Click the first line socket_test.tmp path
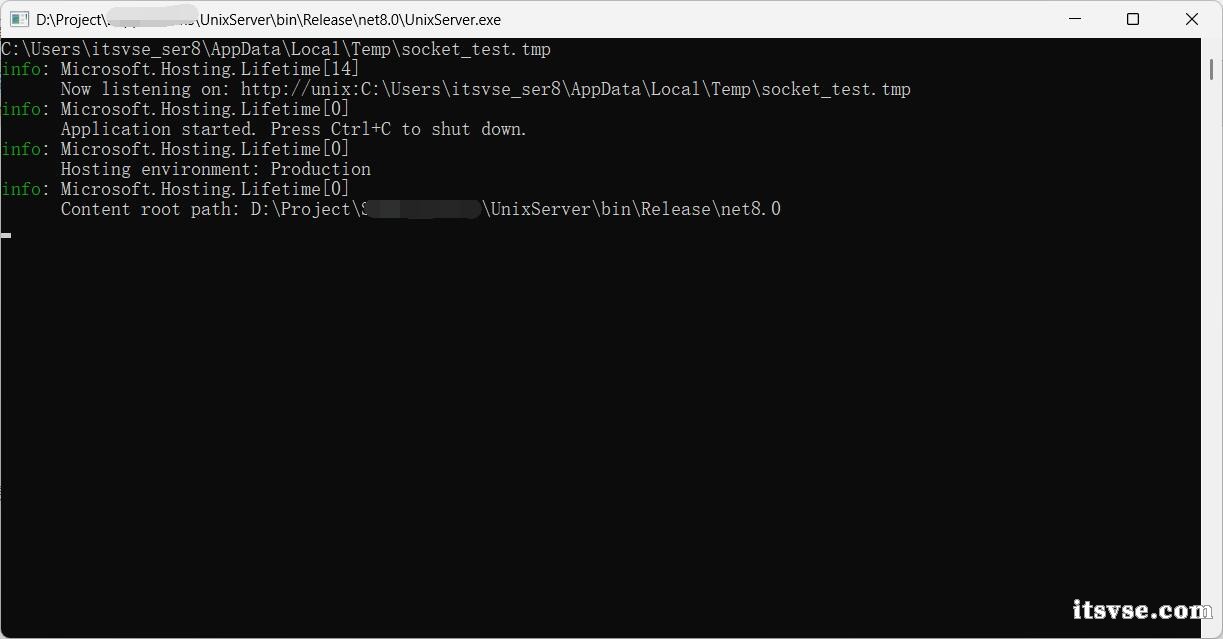This screenshot has width=1223, height=639. point(276,49)
